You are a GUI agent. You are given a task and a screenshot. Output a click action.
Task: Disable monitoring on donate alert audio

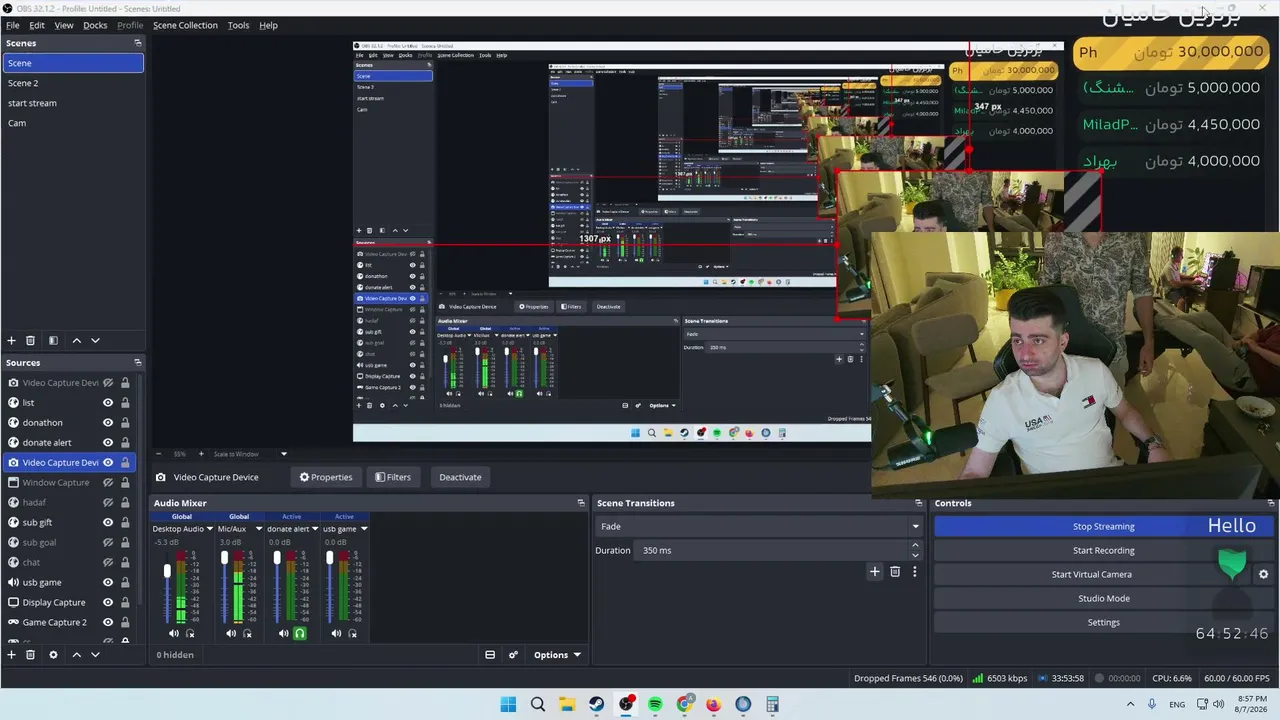299,633
